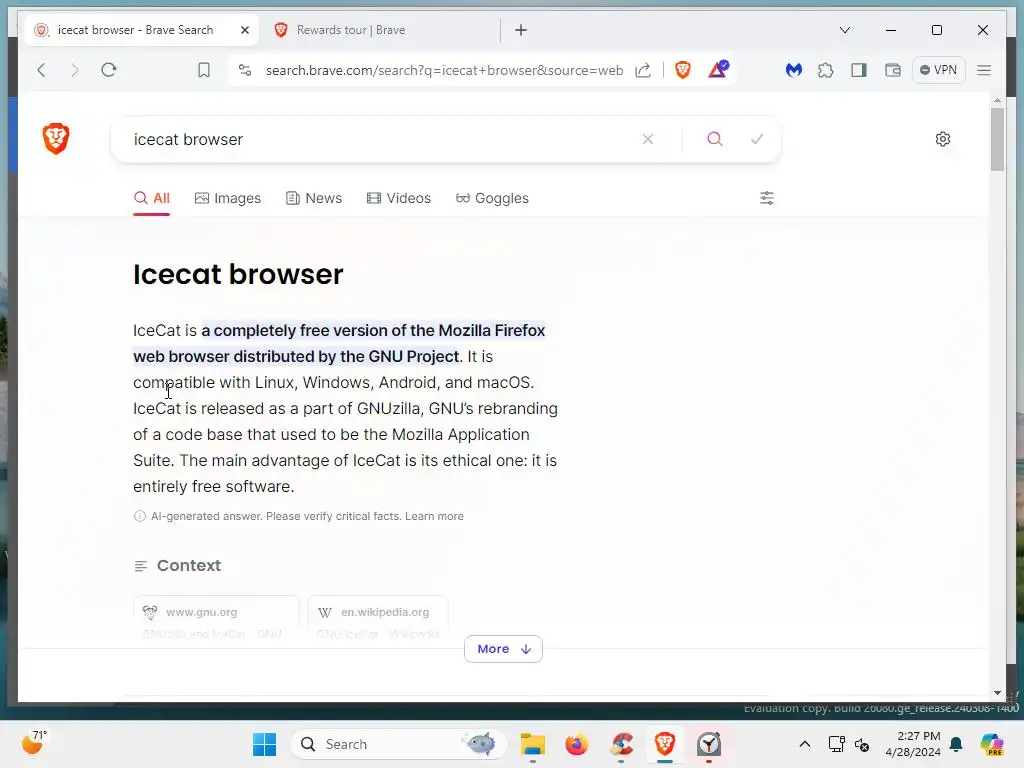
Task: Open the www.gnu.org context source
Action: [x=216, y=619]
